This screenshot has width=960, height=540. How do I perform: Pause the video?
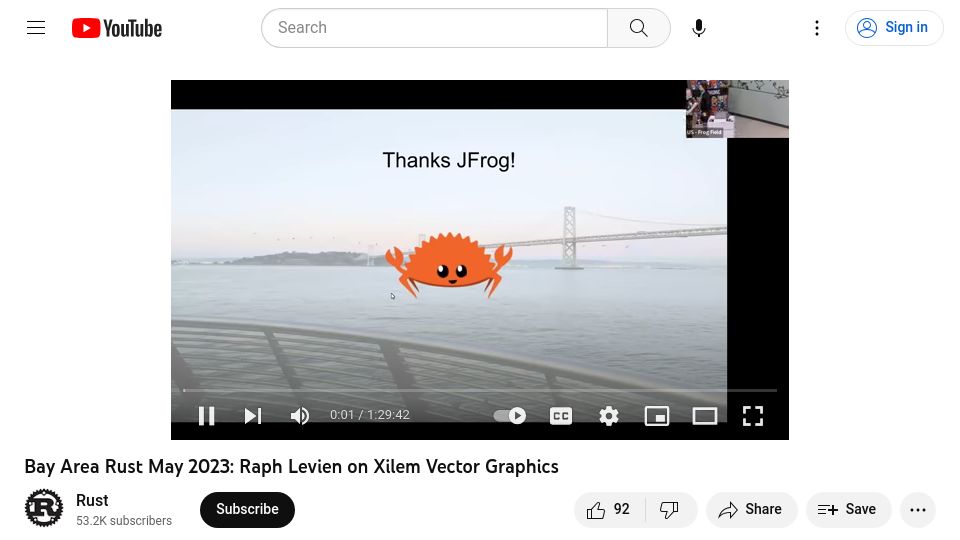pyautogui.click(x=207, y=416)
